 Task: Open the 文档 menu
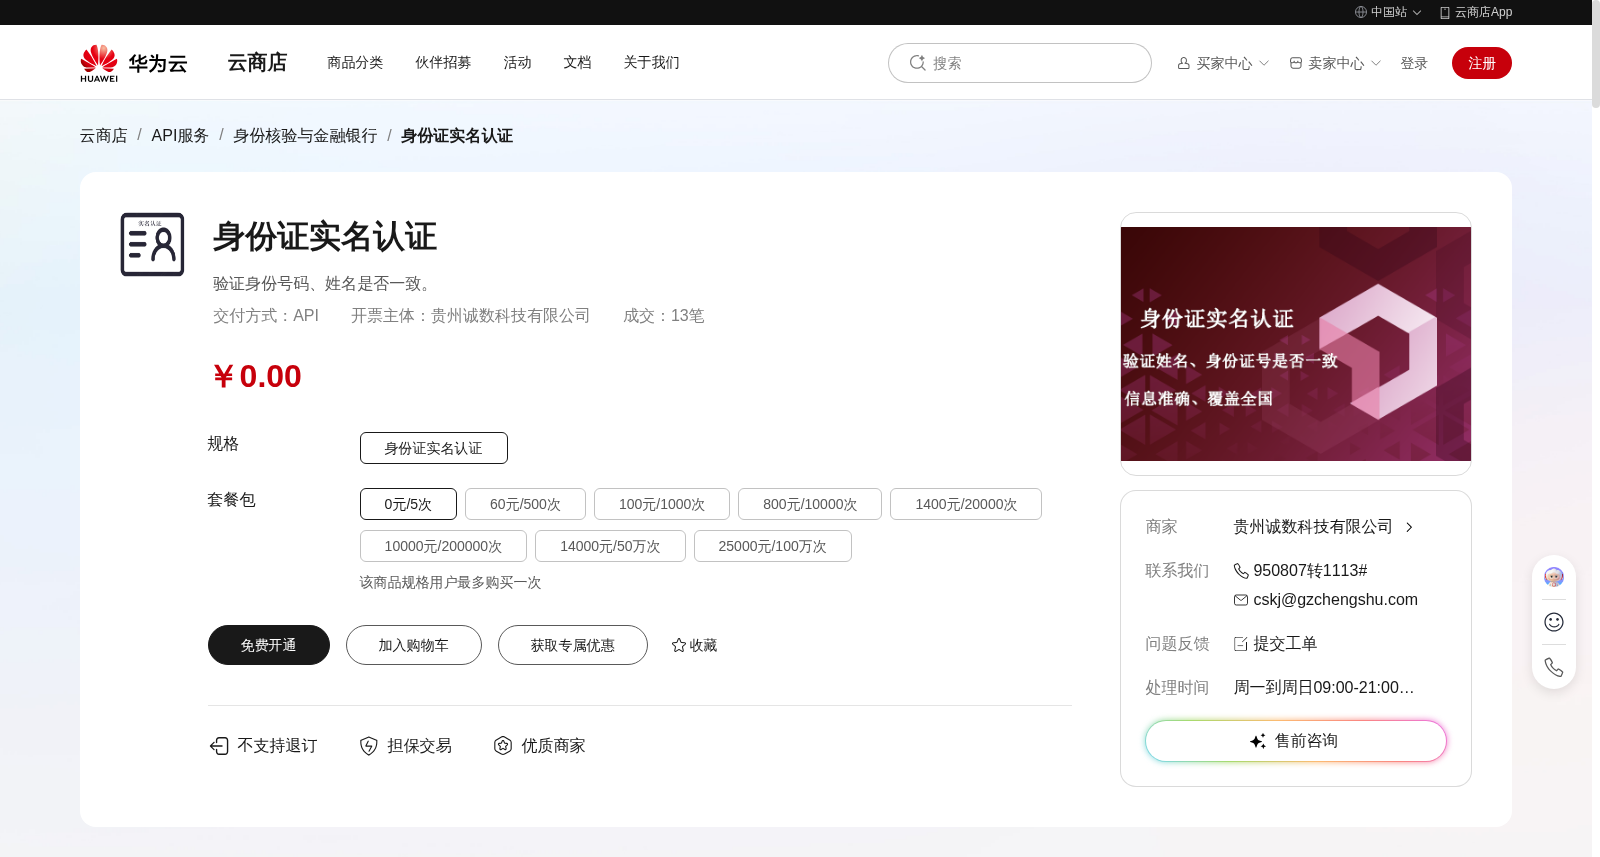pyautogui.click(x=577, y=62)
